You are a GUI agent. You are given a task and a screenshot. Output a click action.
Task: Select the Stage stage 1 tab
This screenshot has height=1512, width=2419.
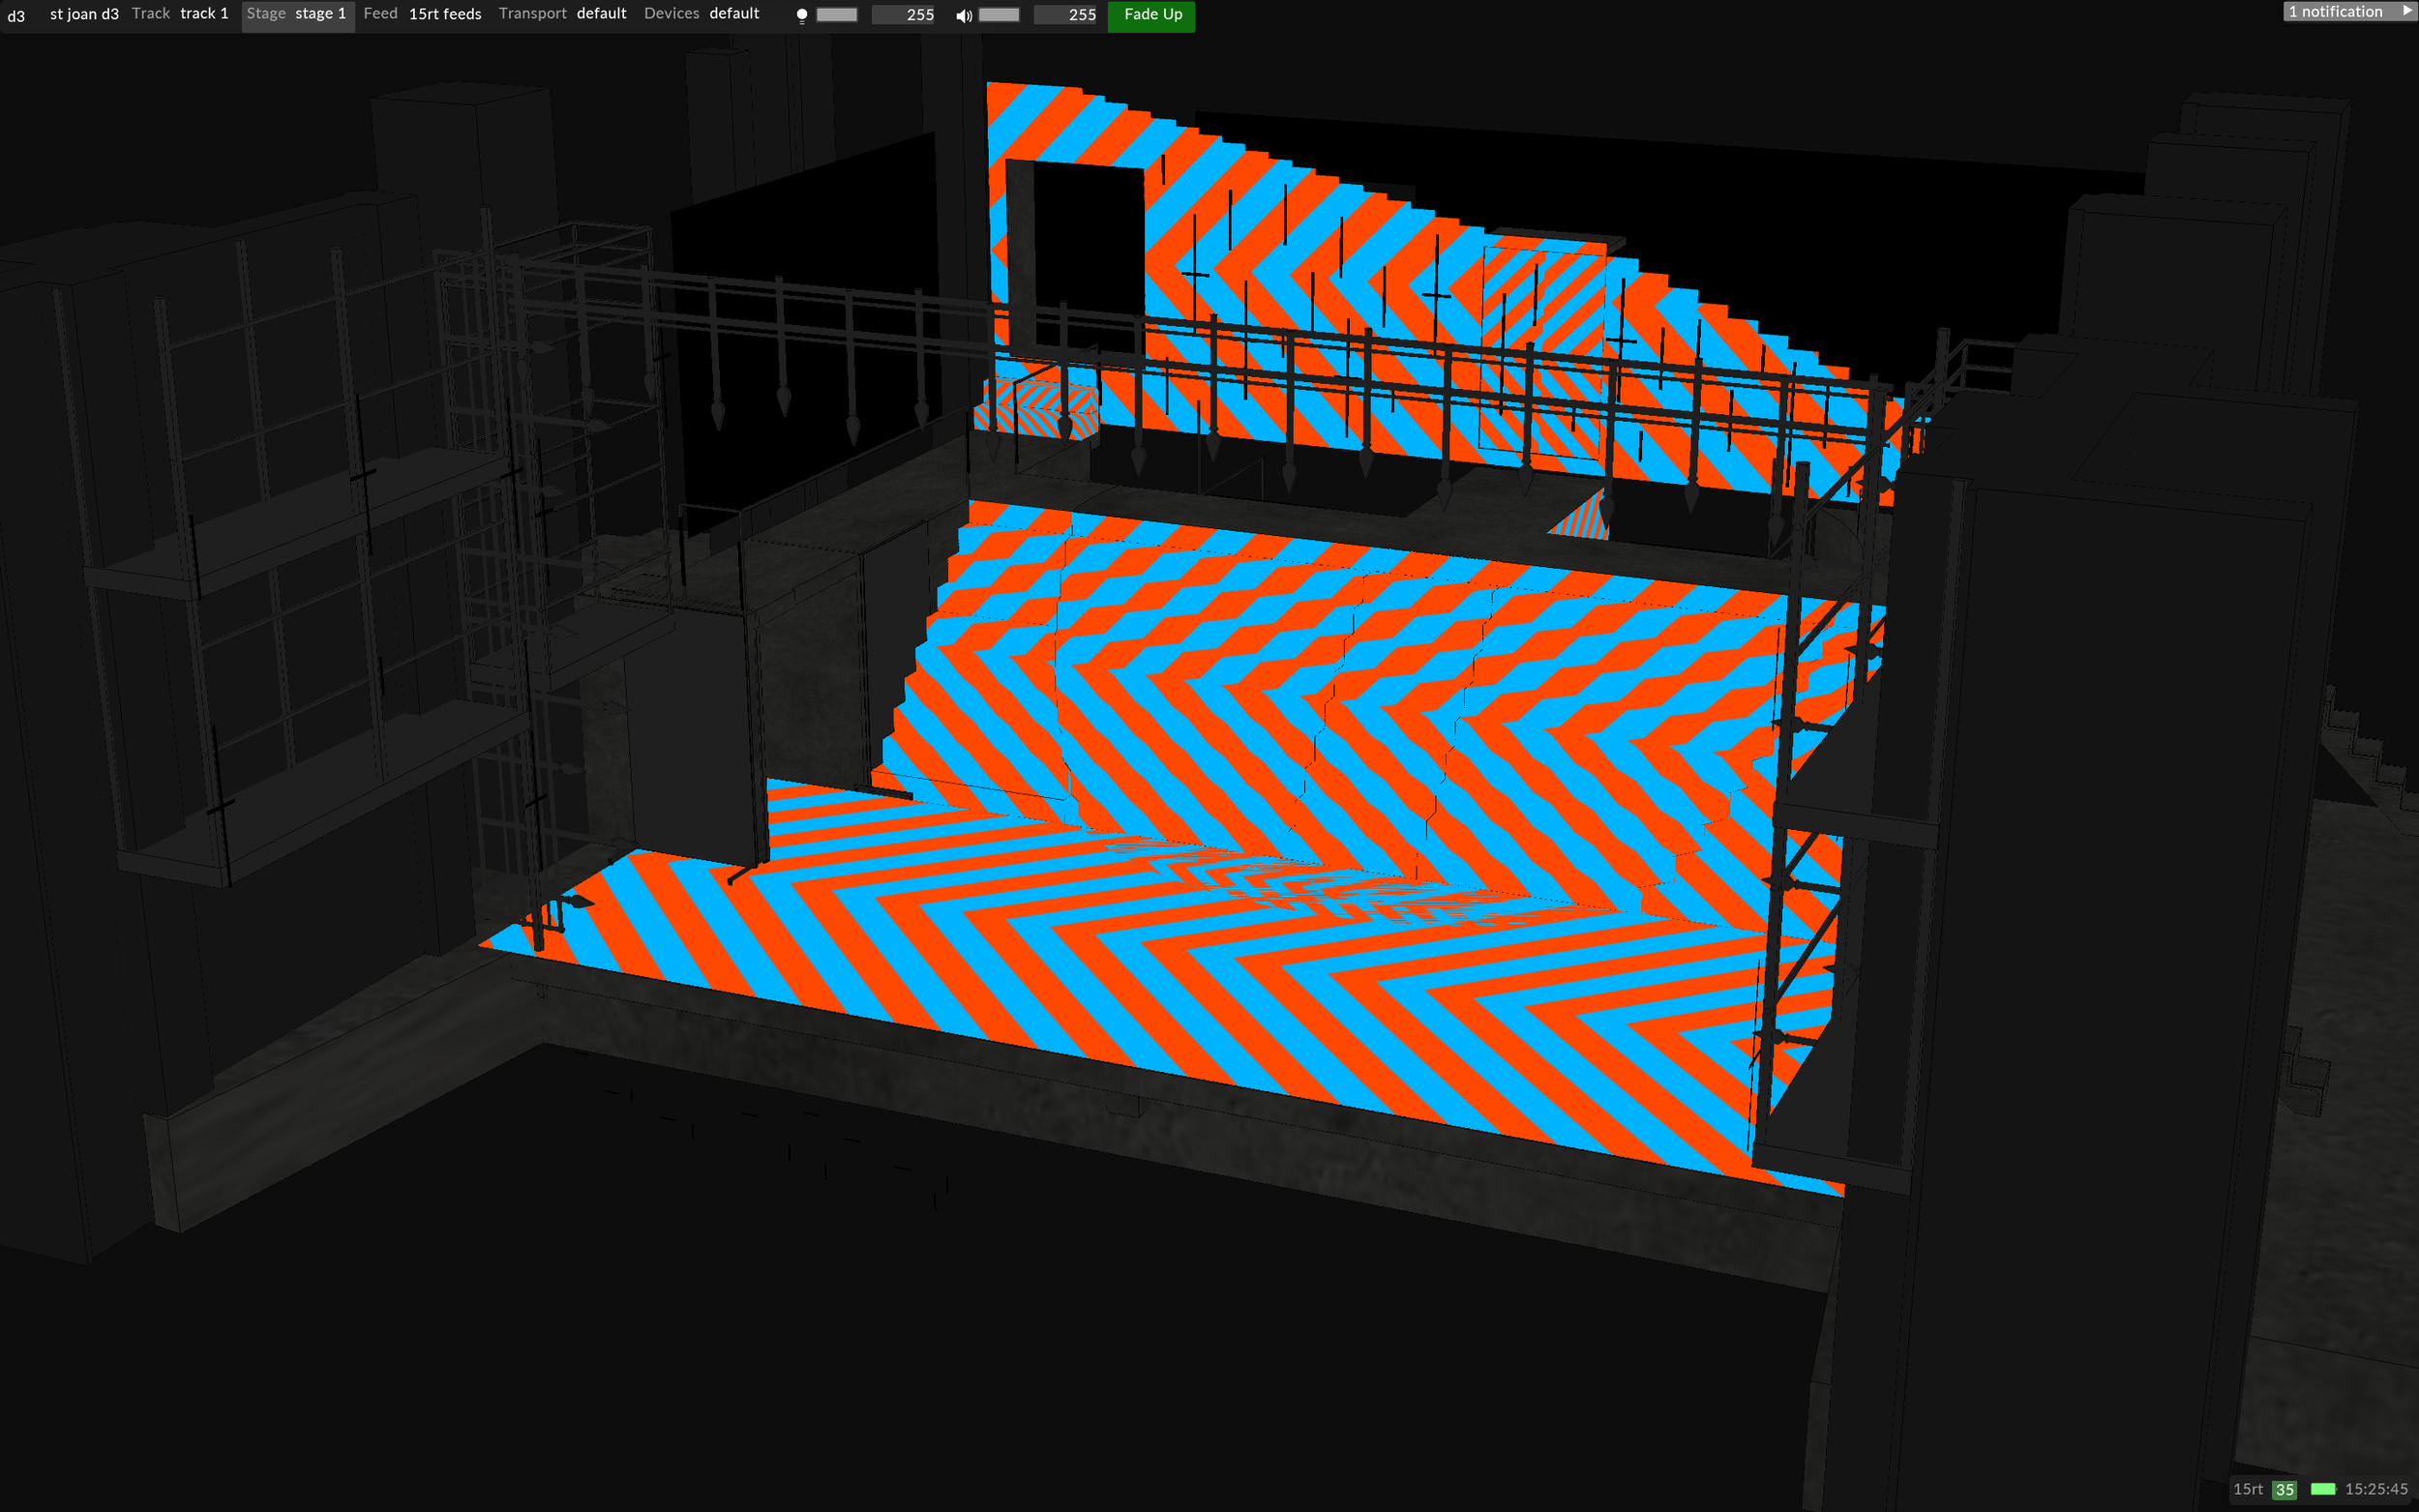tap(297, 14)
